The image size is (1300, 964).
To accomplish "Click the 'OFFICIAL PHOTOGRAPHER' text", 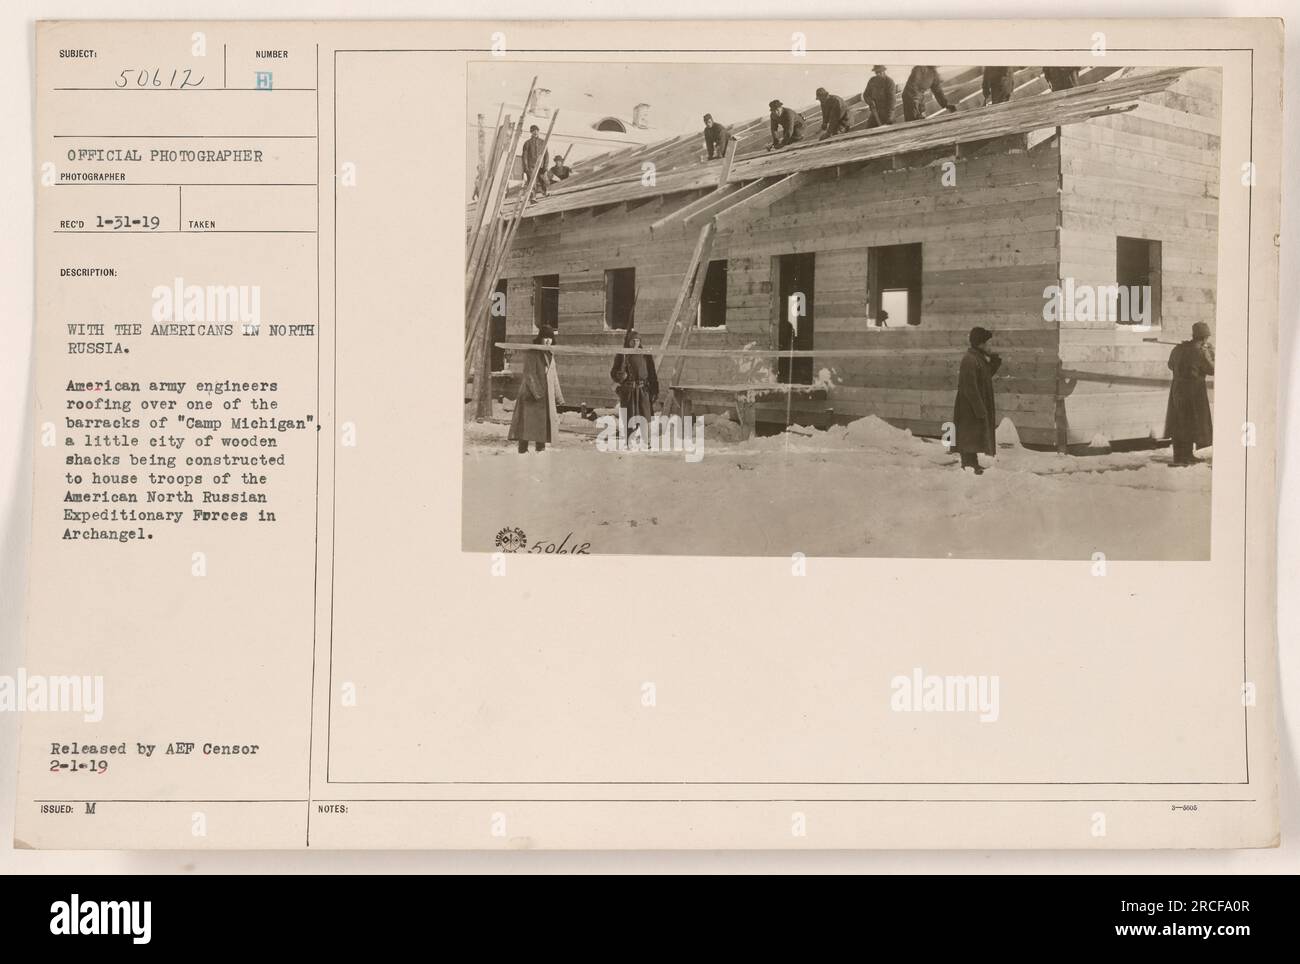I will click(165, 156).
